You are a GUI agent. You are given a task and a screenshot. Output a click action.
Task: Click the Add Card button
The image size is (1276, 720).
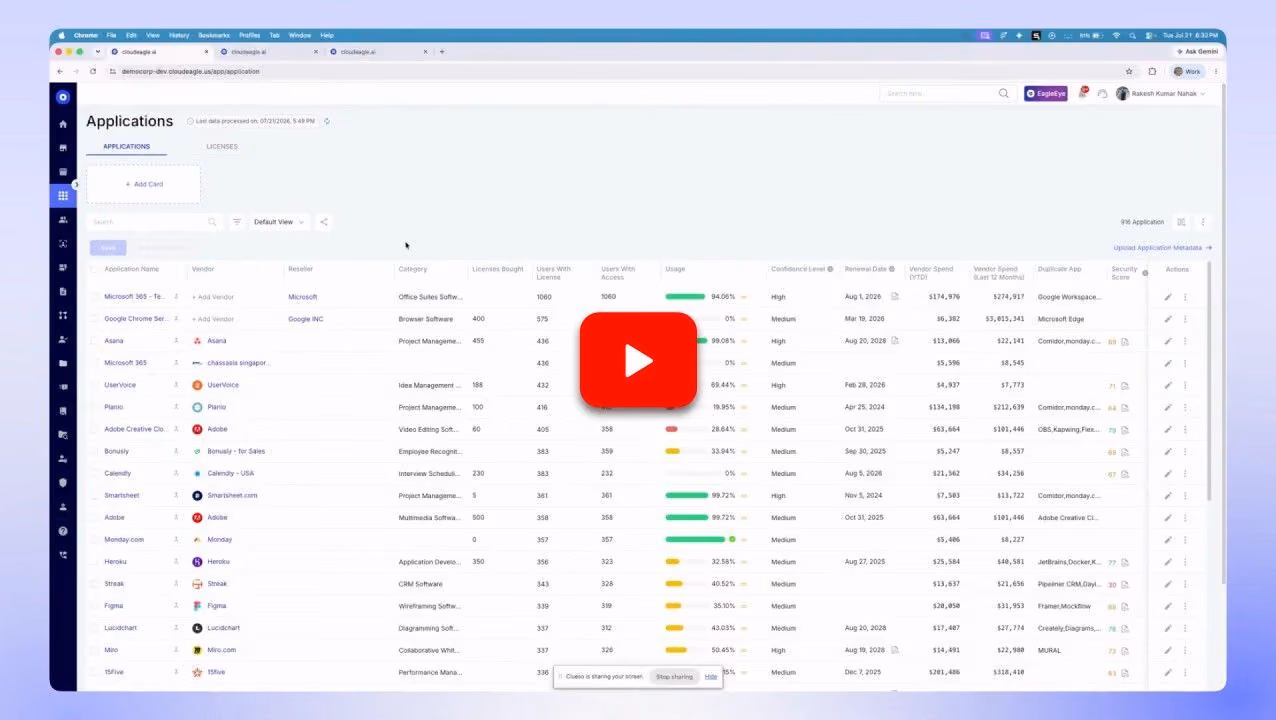pos(144,184)
